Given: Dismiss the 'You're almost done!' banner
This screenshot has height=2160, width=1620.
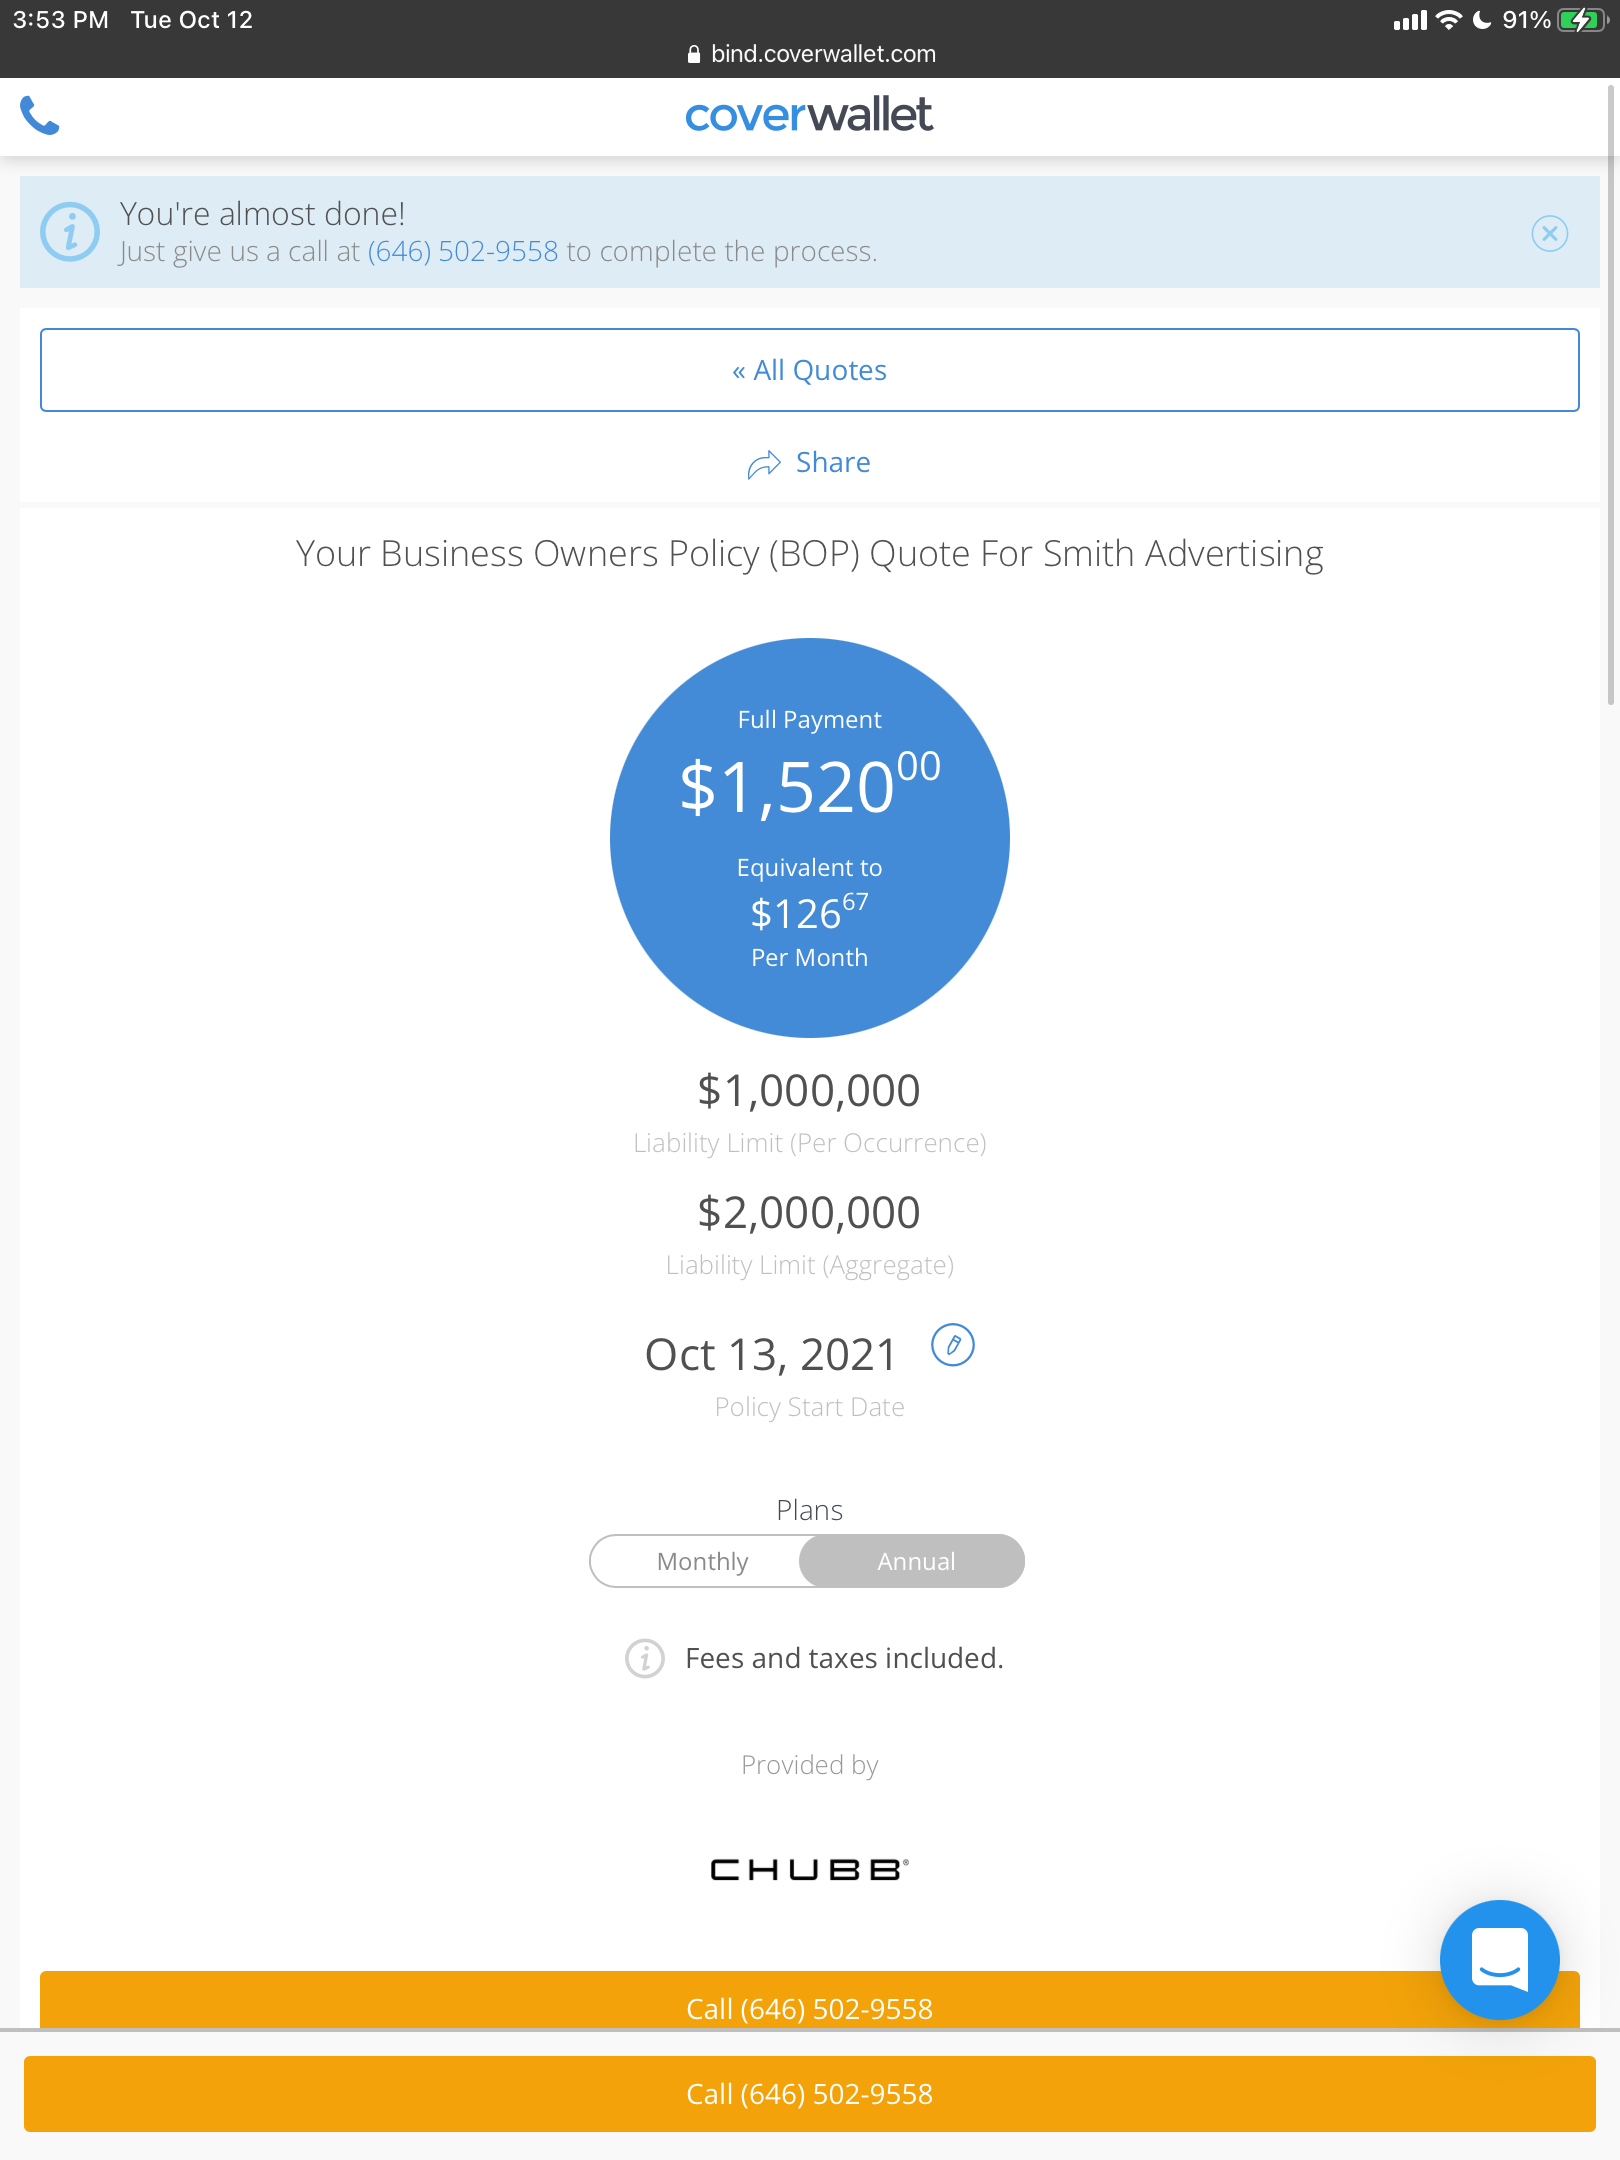Looking at the screenshot, I should (1549, 234).
